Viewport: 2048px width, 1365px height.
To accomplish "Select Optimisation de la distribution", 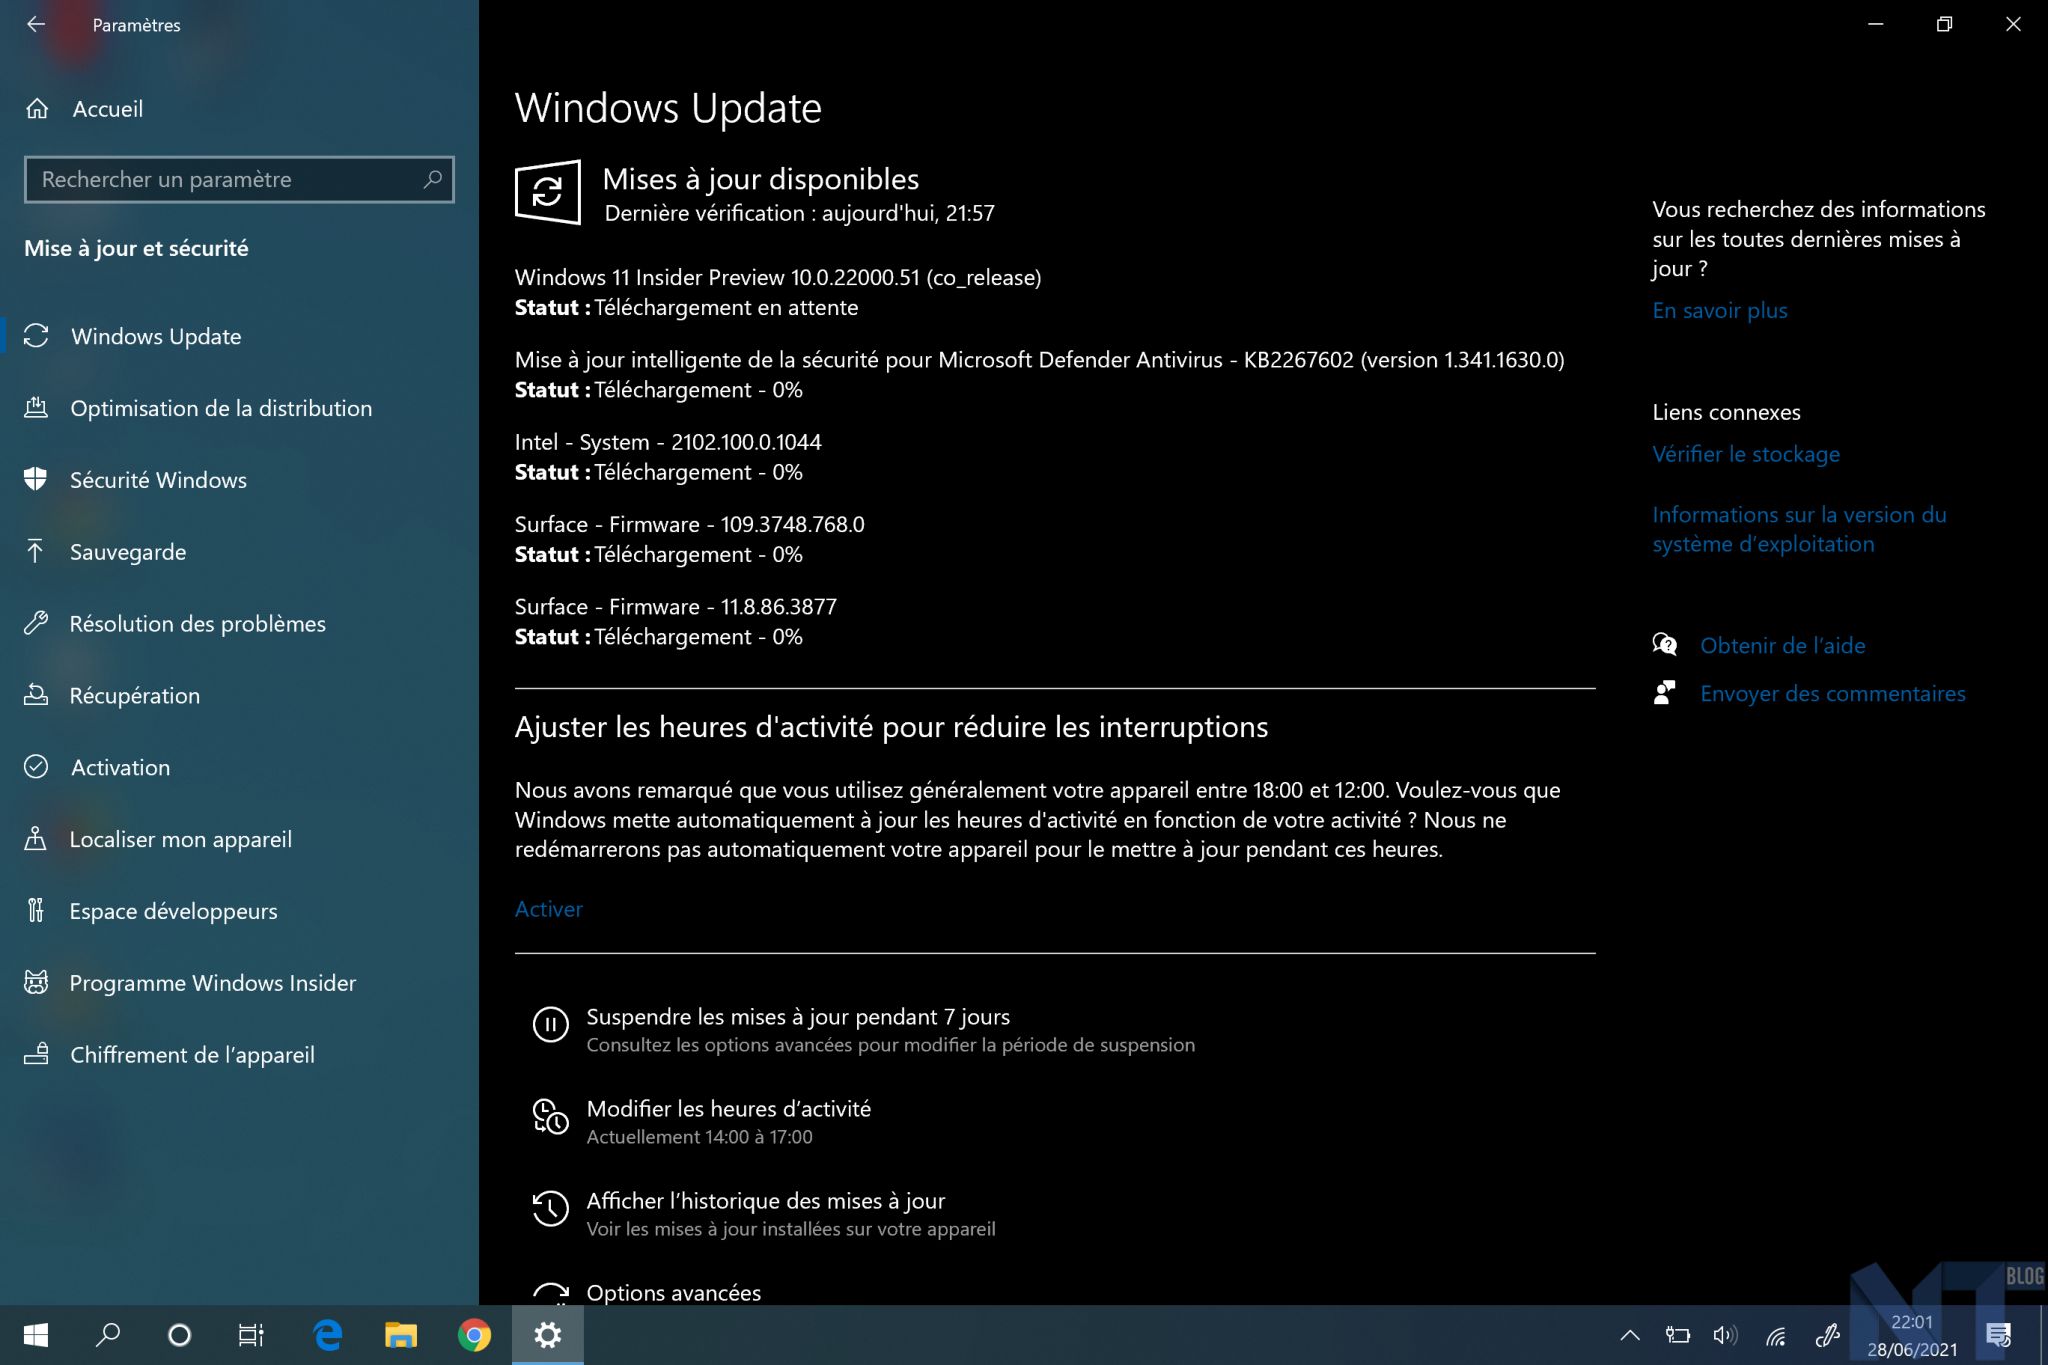I will click(x=220, y=408).
